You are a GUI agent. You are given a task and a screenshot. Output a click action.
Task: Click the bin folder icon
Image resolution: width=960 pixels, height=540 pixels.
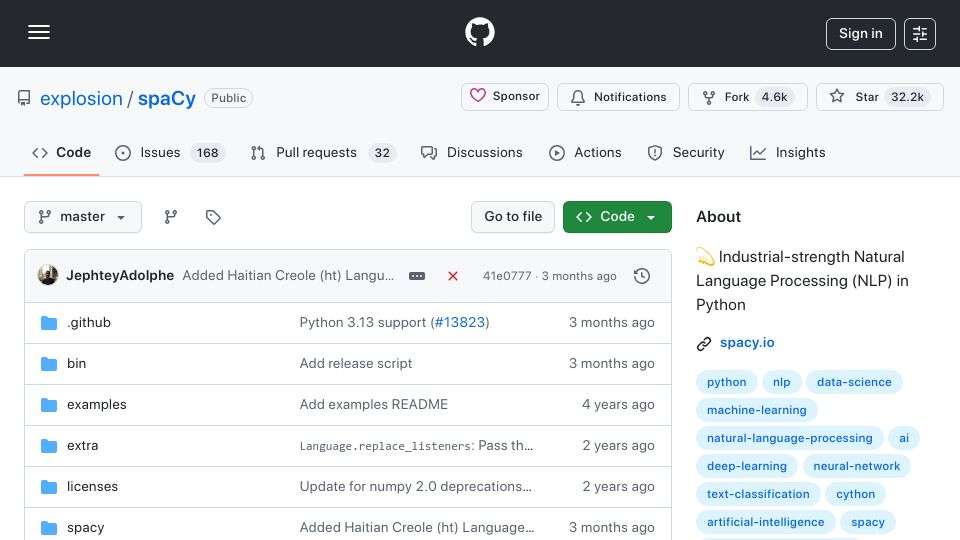(x=49, y=364)
